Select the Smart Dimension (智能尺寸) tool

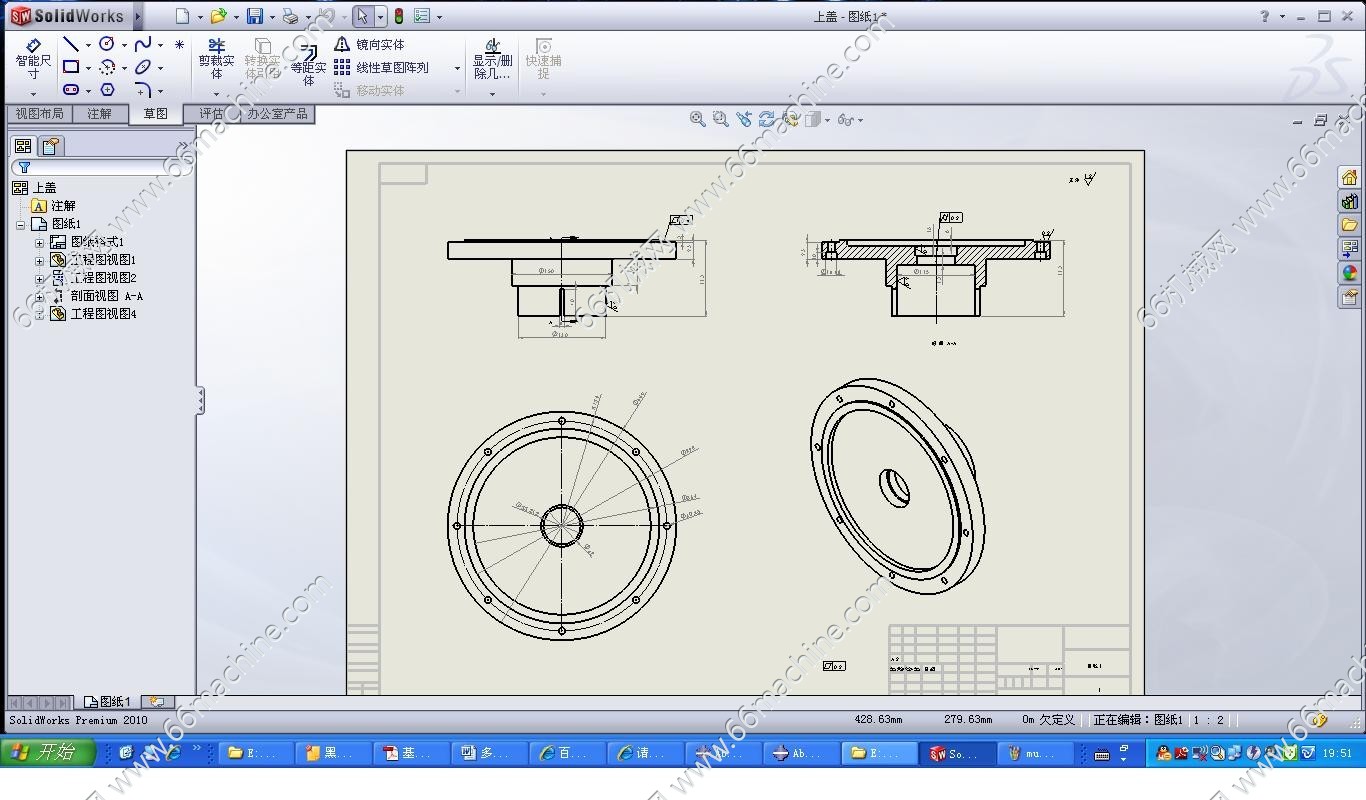[33, 60]
